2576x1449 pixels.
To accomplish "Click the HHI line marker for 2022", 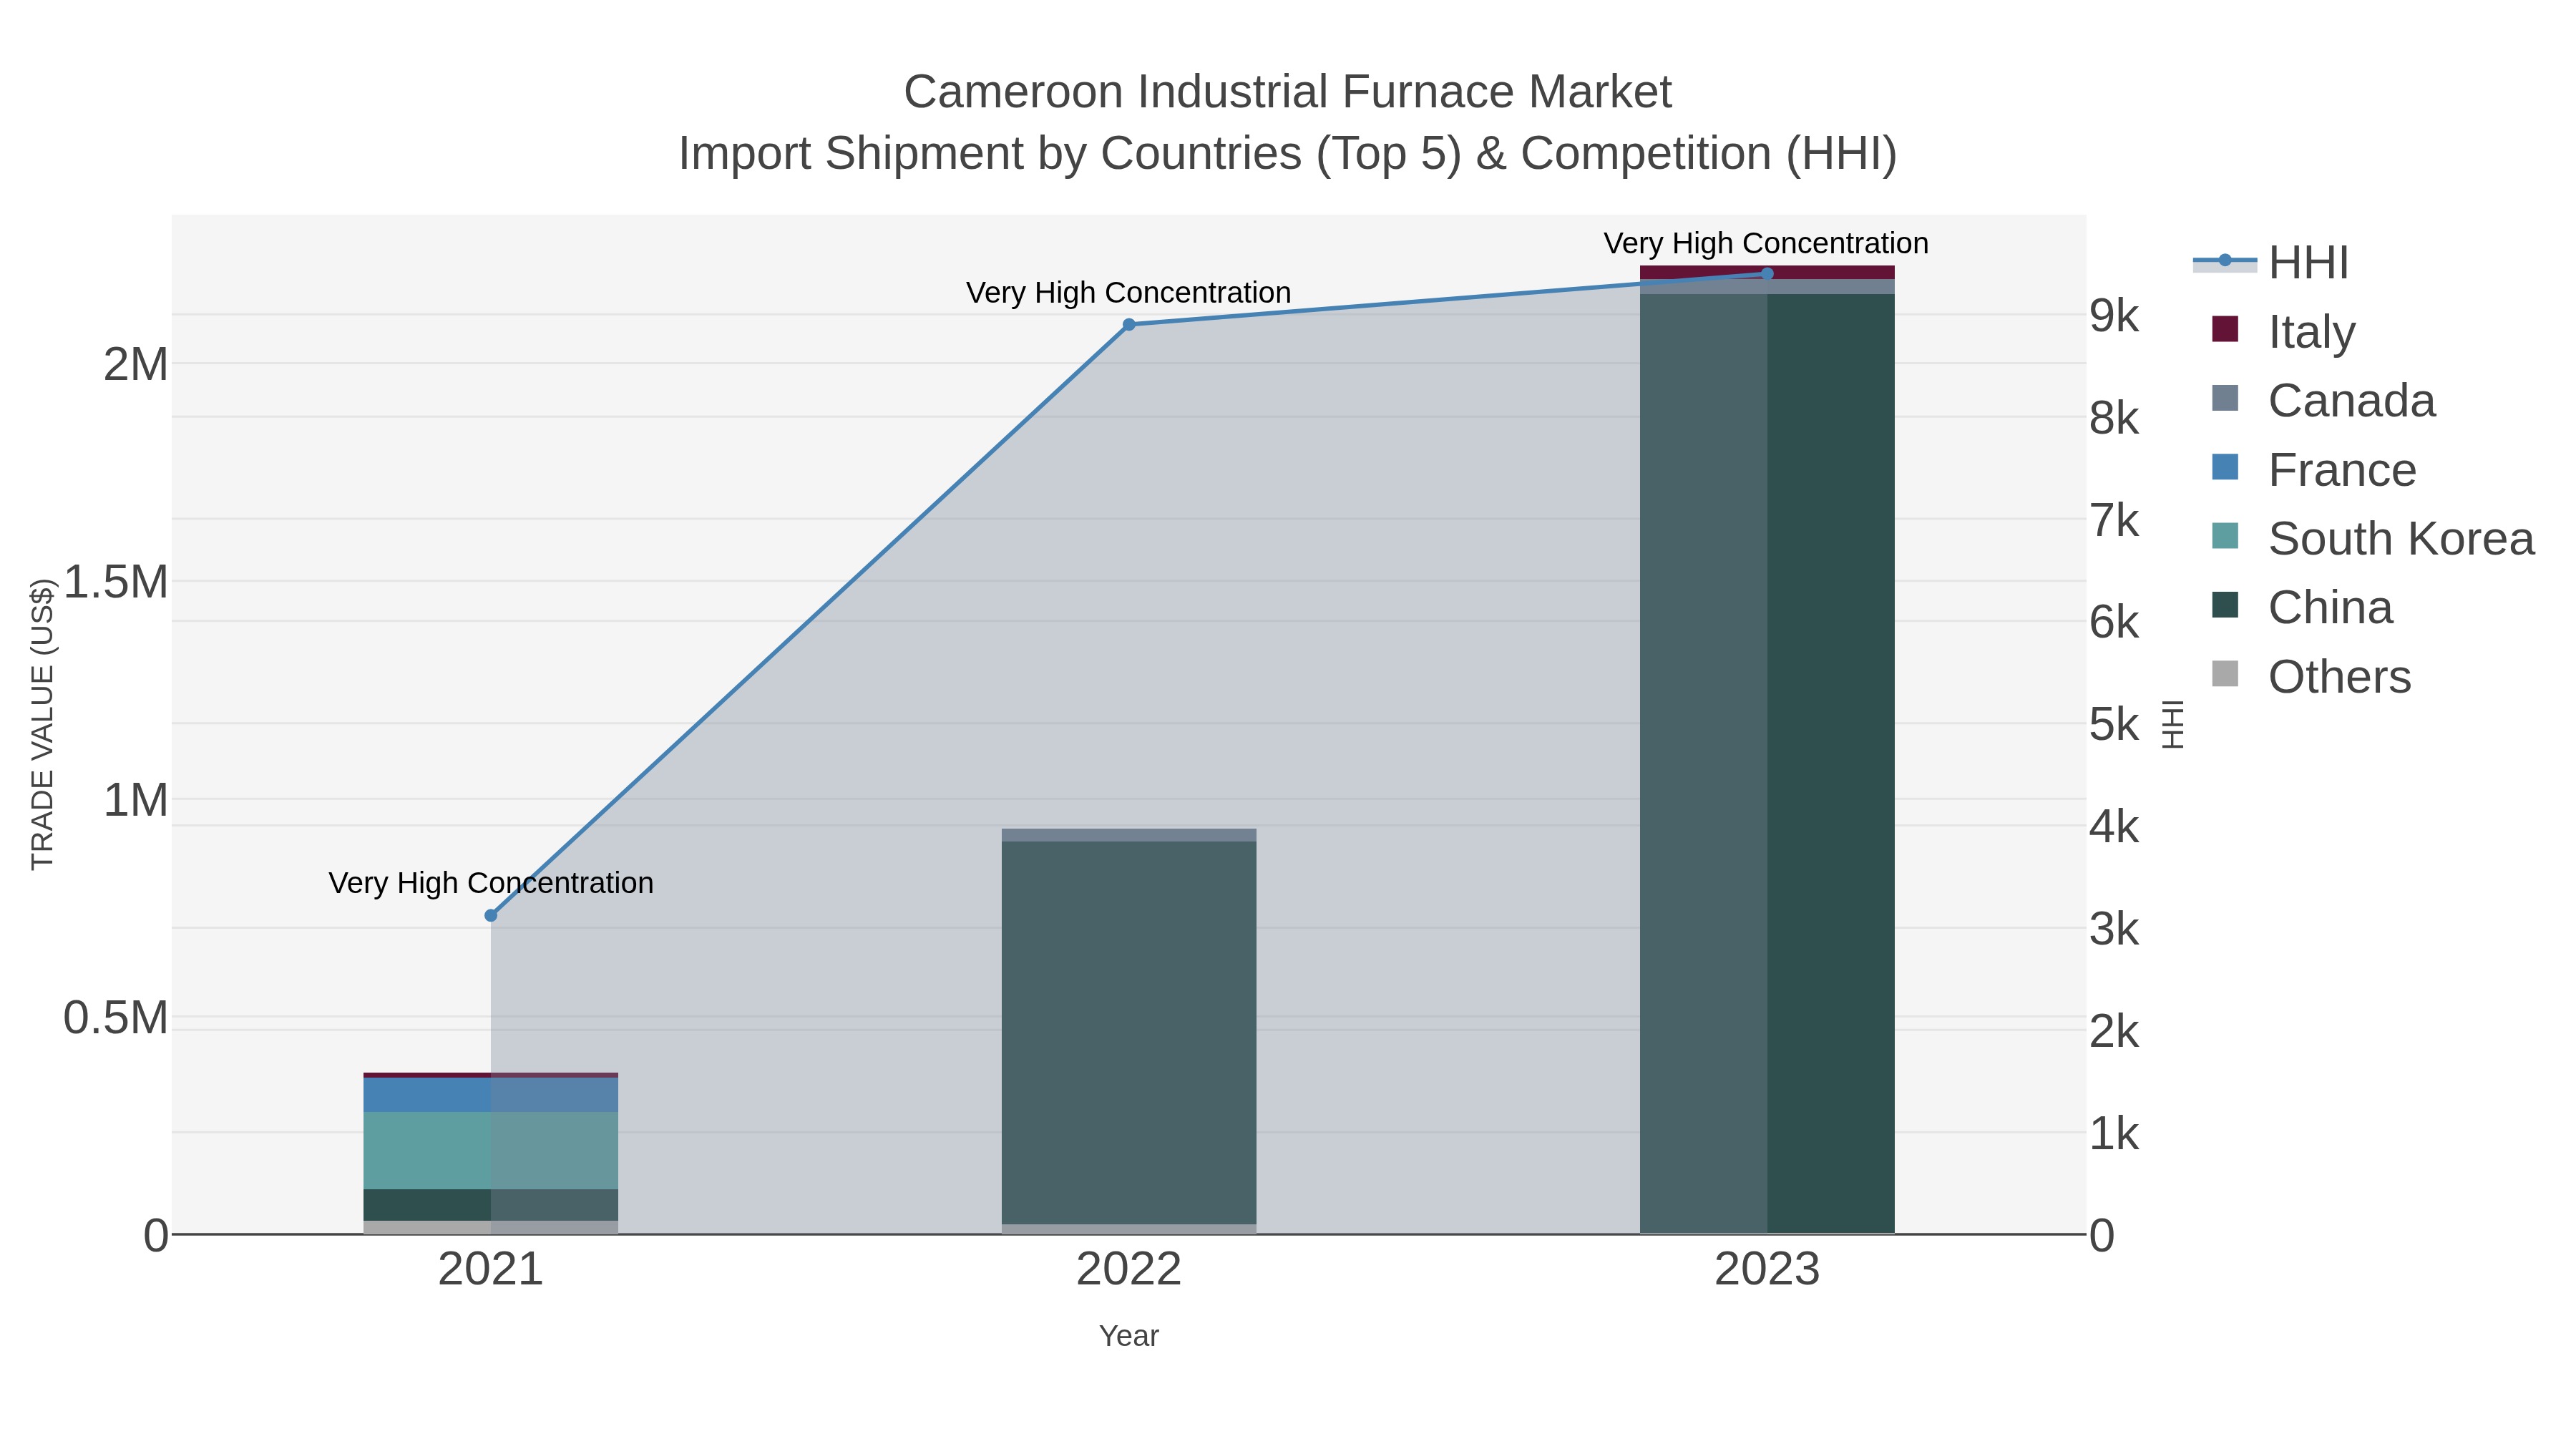I will point(1129,324).
